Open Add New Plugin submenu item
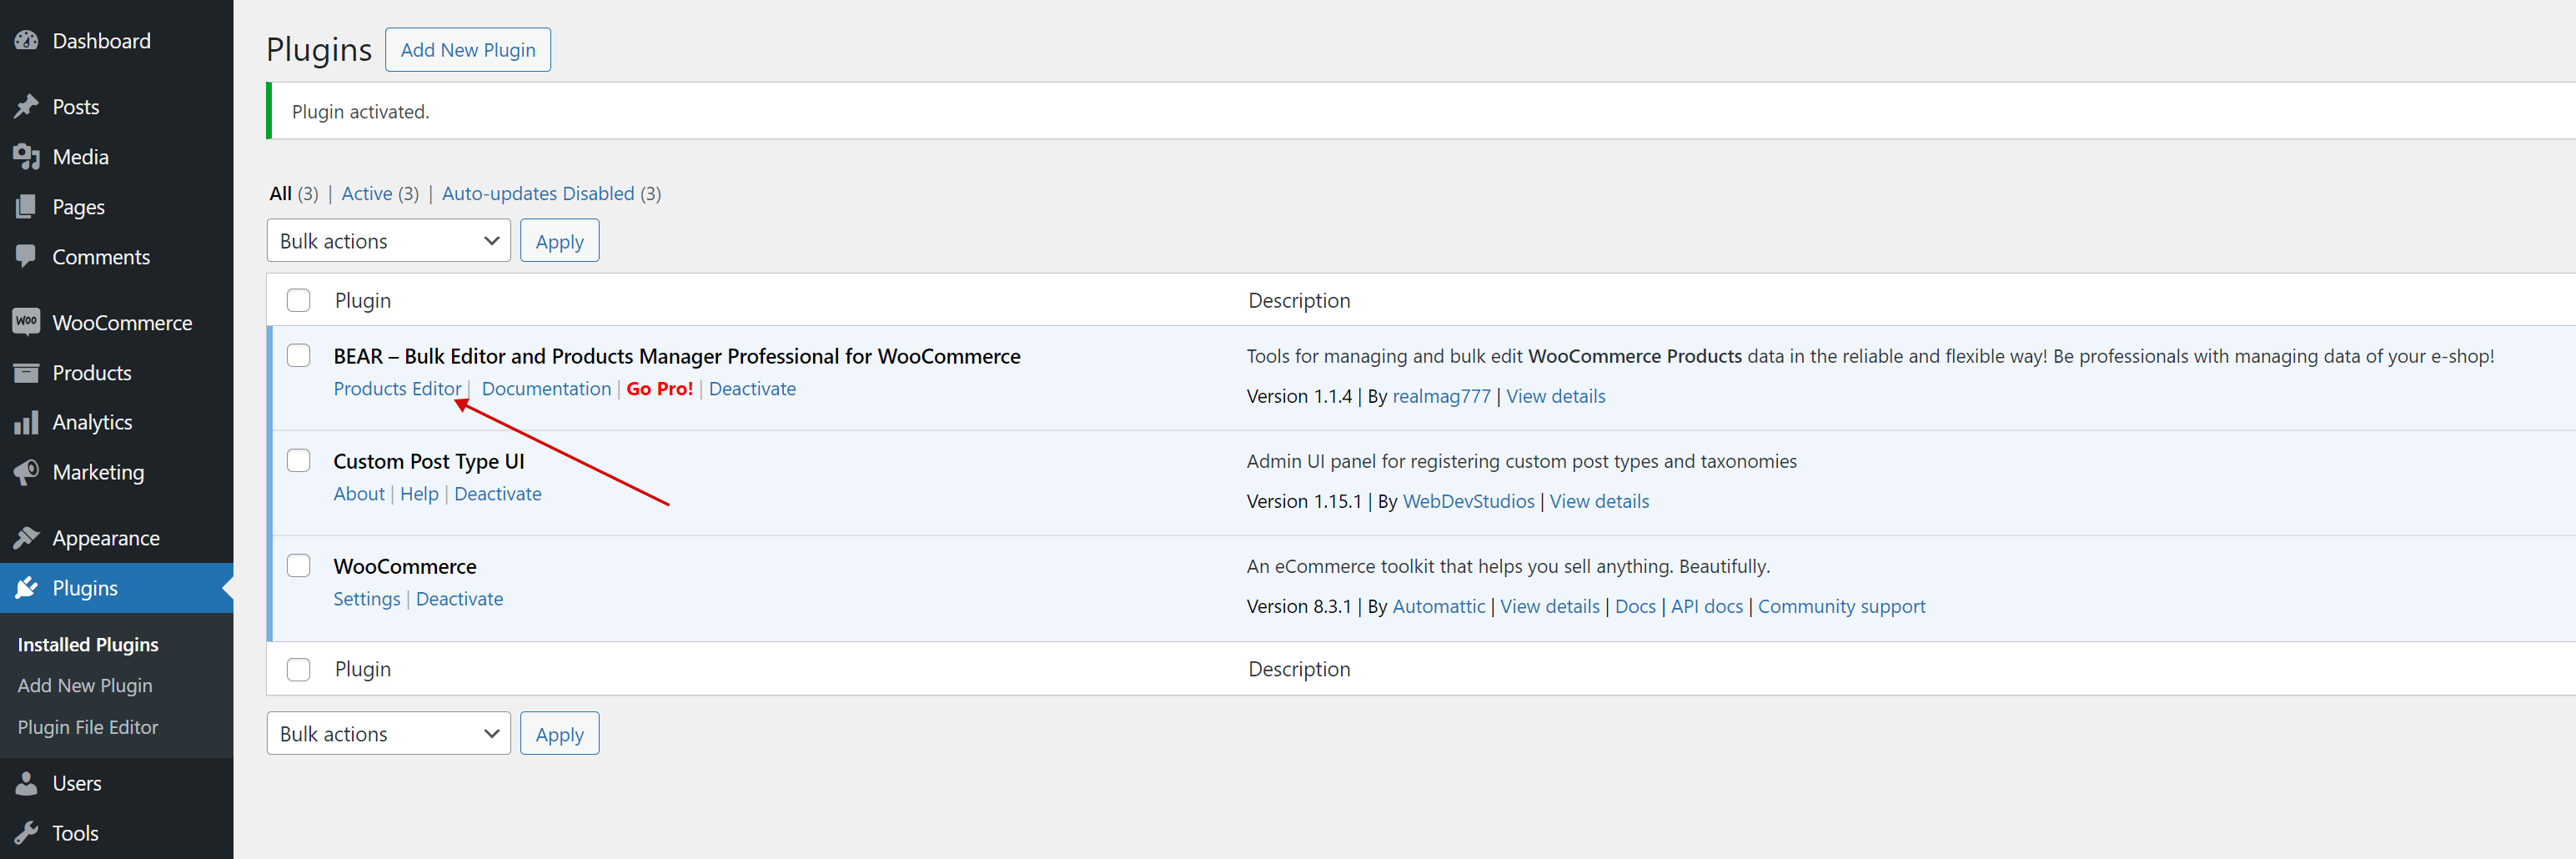This screenshot has height=859, width=2576. (85, 686)
